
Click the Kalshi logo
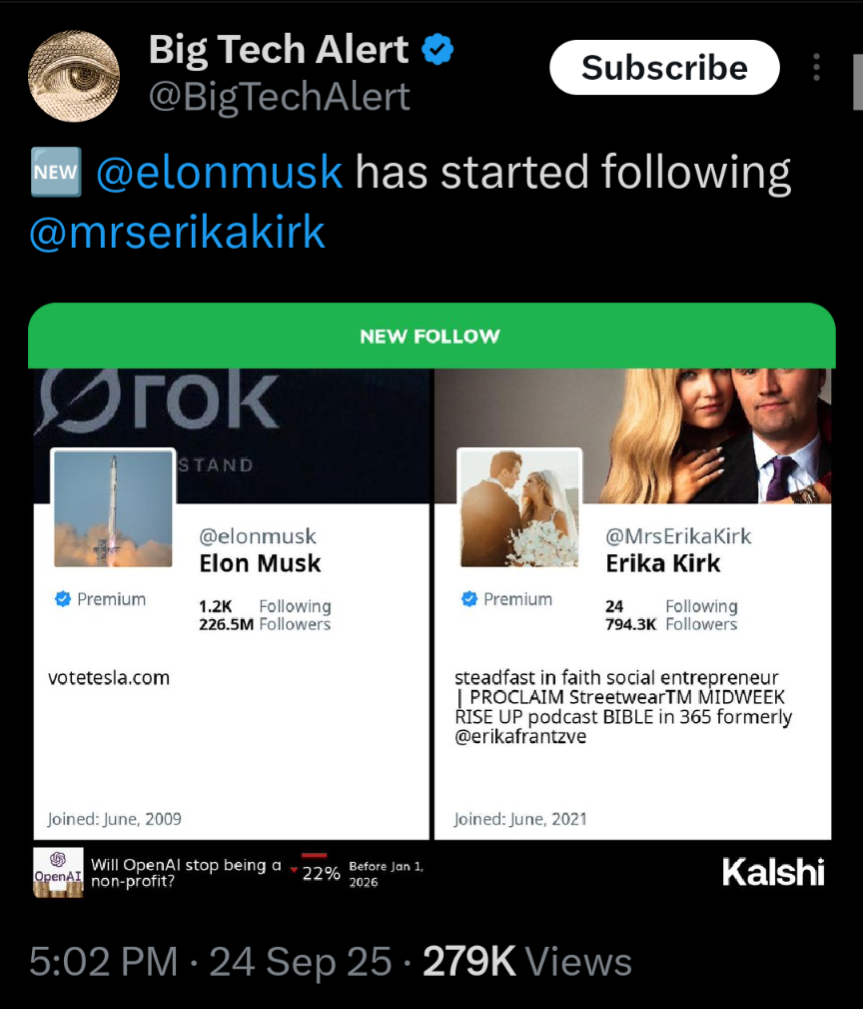tap(773, 872)
